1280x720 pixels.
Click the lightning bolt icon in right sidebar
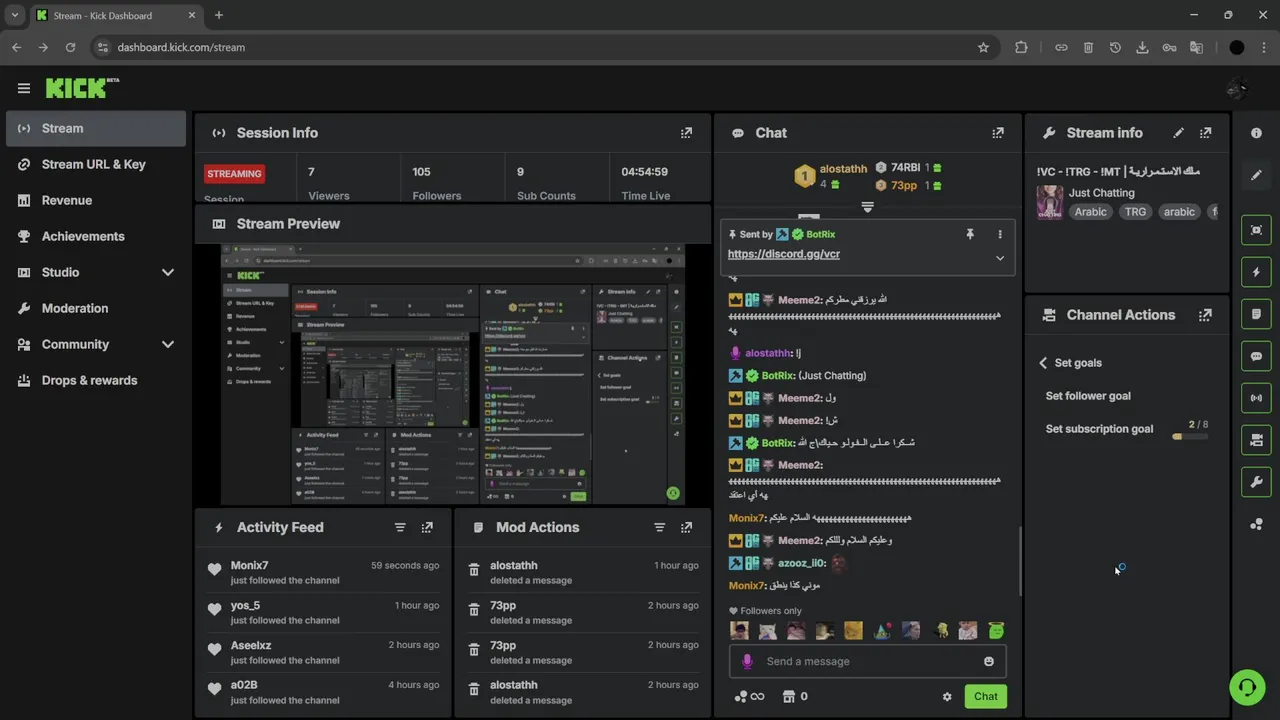pos(1257,272)
